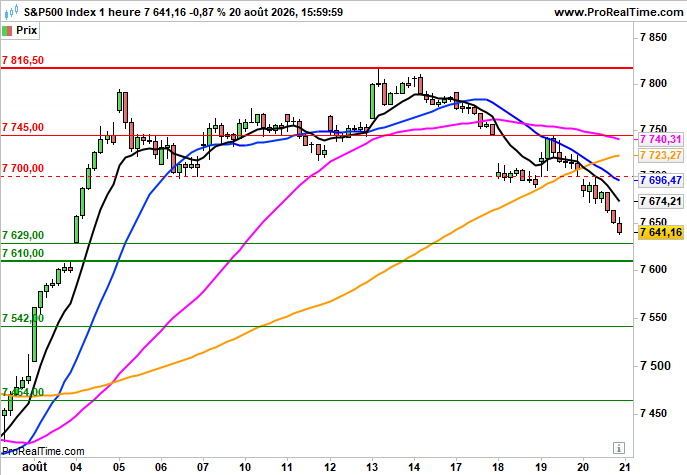Click the blue moving average value 7 696,47
The width and height of the screenshot is (687, 475).
pos(661,180)
